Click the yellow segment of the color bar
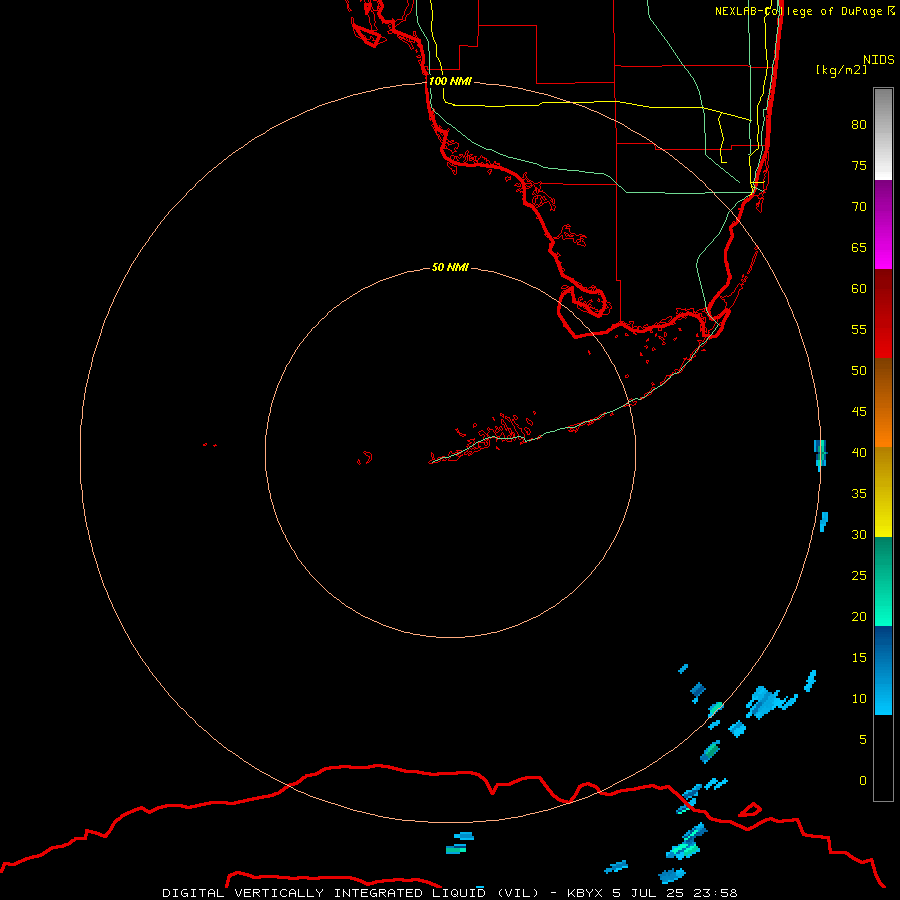This screenshot has height=900, width=900. [883, 492]
